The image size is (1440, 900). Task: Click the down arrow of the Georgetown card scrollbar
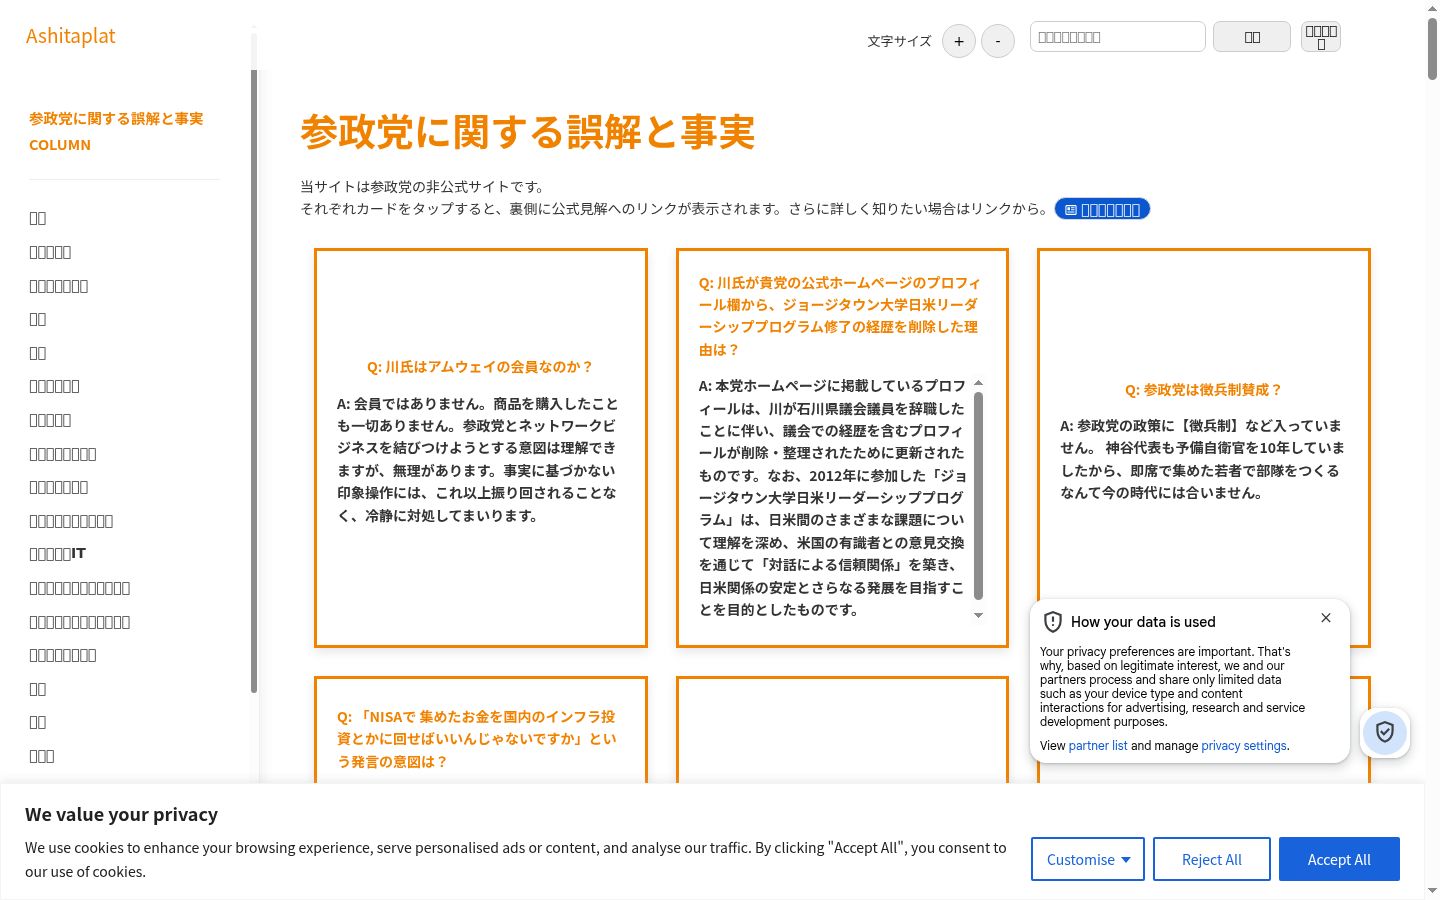tap(978, 615)
